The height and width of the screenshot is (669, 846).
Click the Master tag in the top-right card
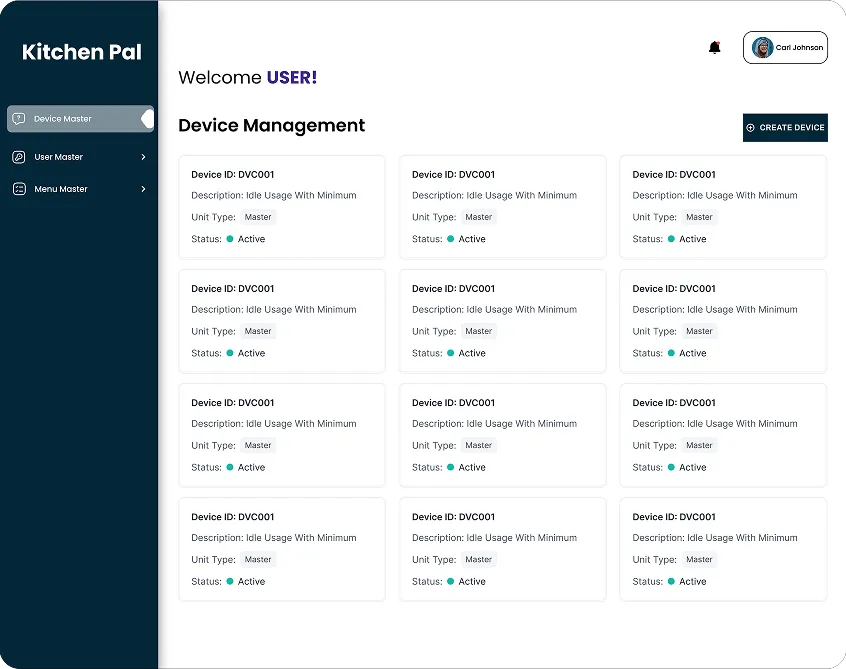(x=699, y=217)
